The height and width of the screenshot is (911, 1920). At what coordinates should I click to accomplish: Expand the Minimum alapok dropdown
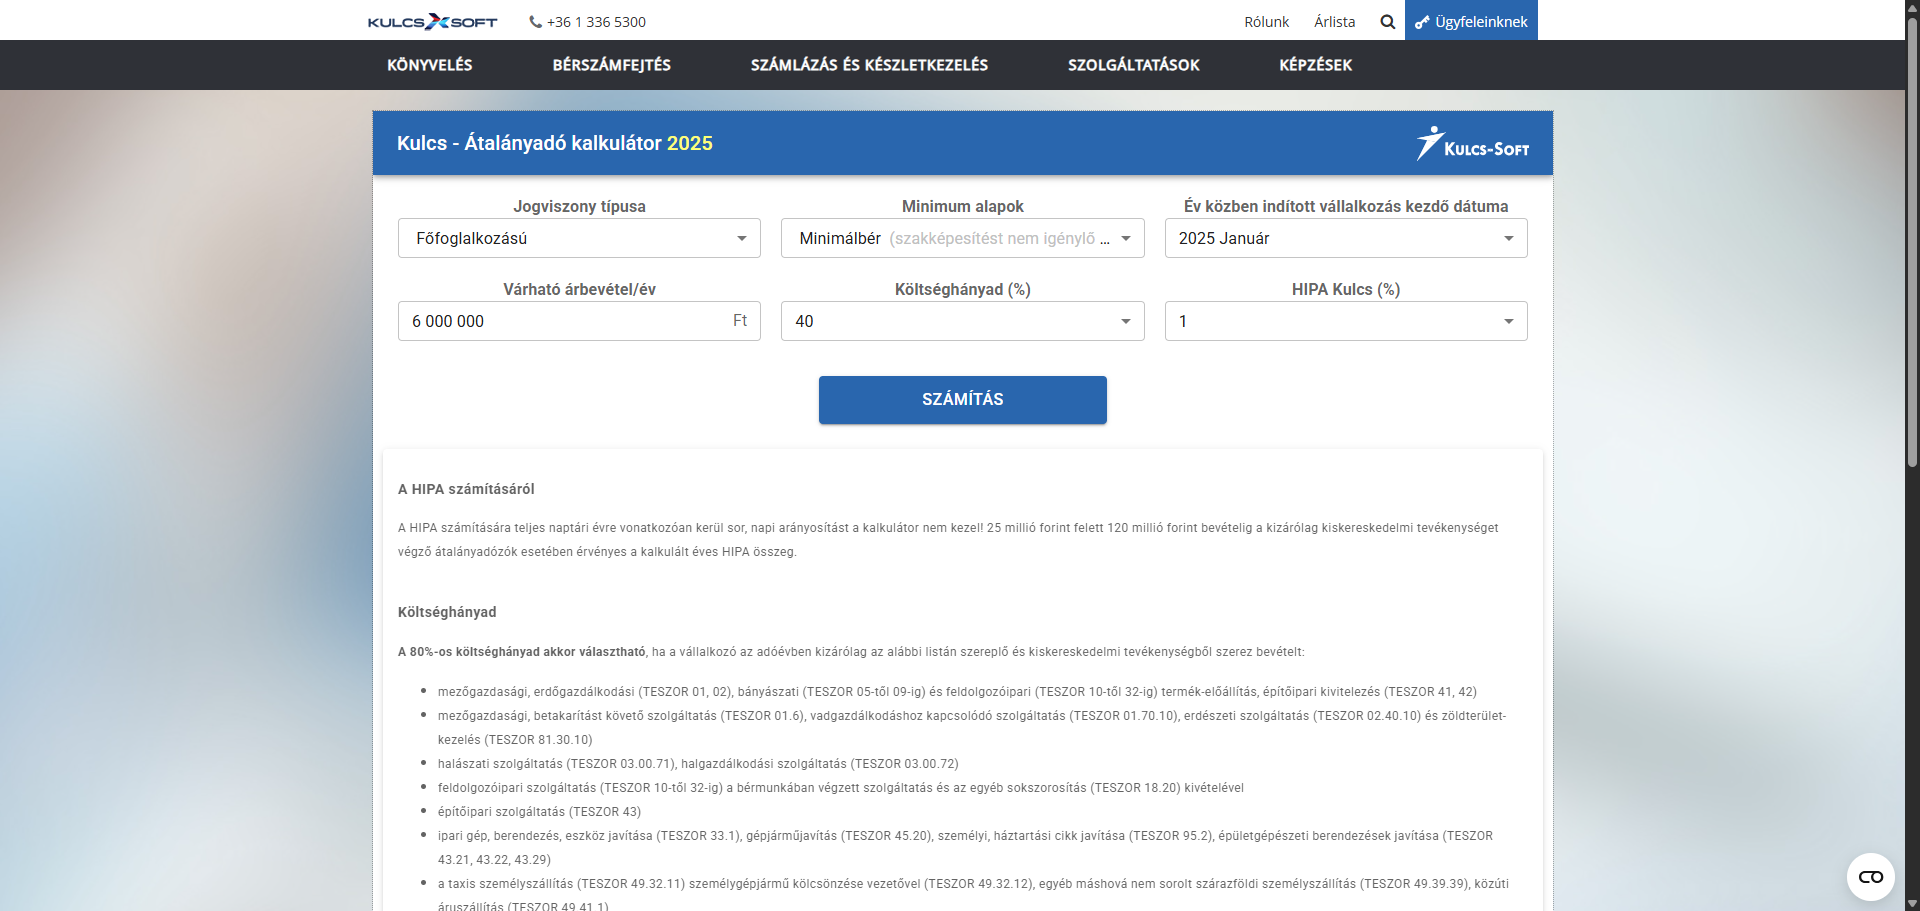coord(962,238)
